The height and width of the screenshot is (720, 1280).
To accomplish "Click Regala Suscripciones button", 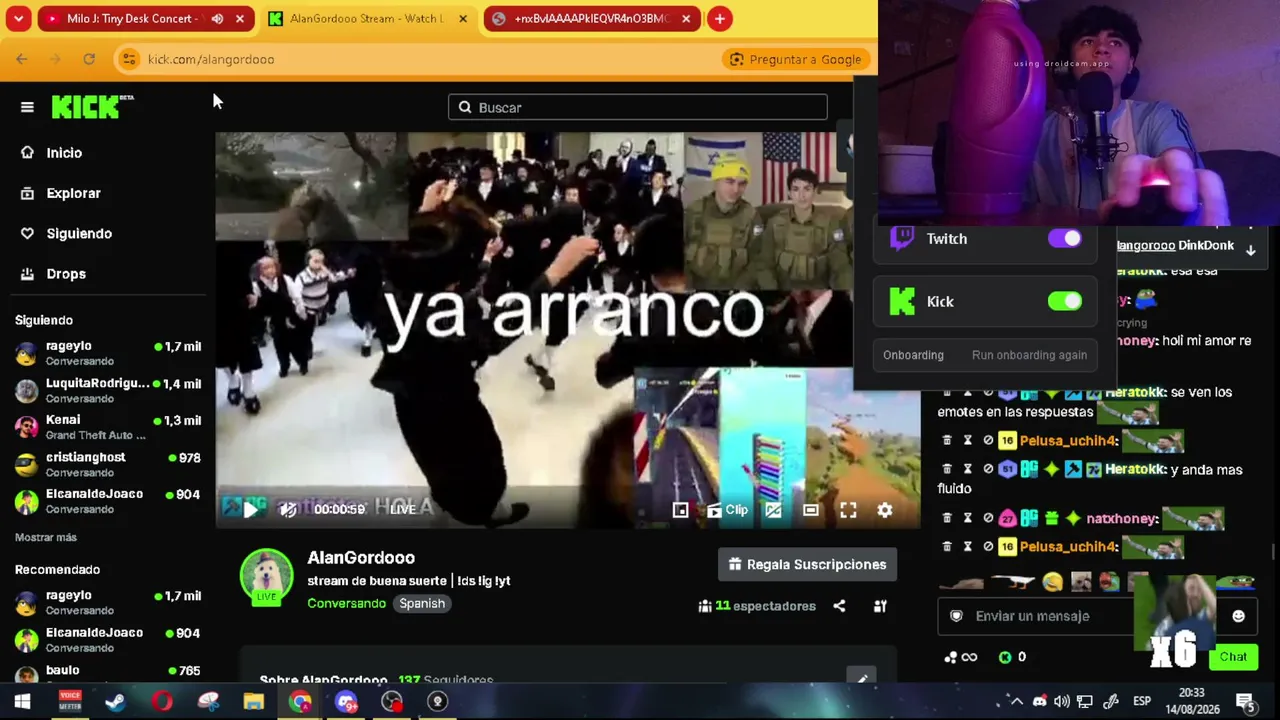I will pos(807,564).
